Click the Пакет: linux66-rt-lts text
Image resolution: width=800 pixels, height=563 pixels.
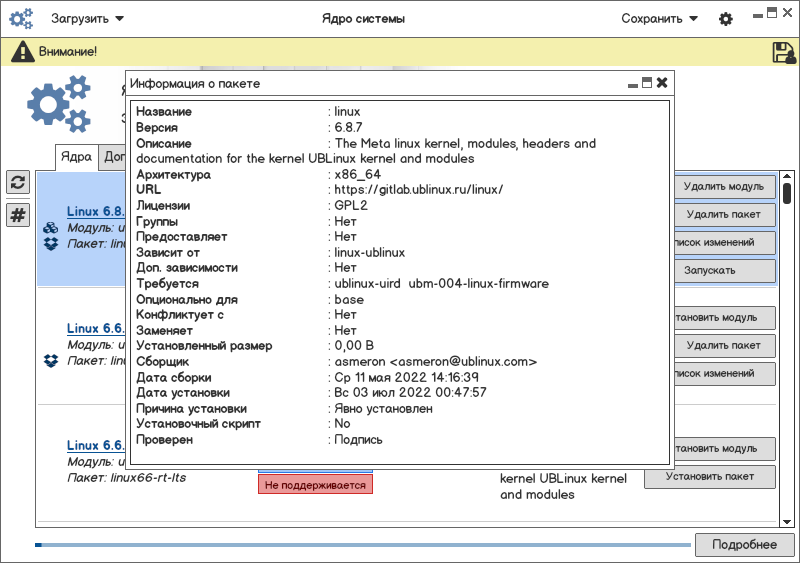coord(127,478)
